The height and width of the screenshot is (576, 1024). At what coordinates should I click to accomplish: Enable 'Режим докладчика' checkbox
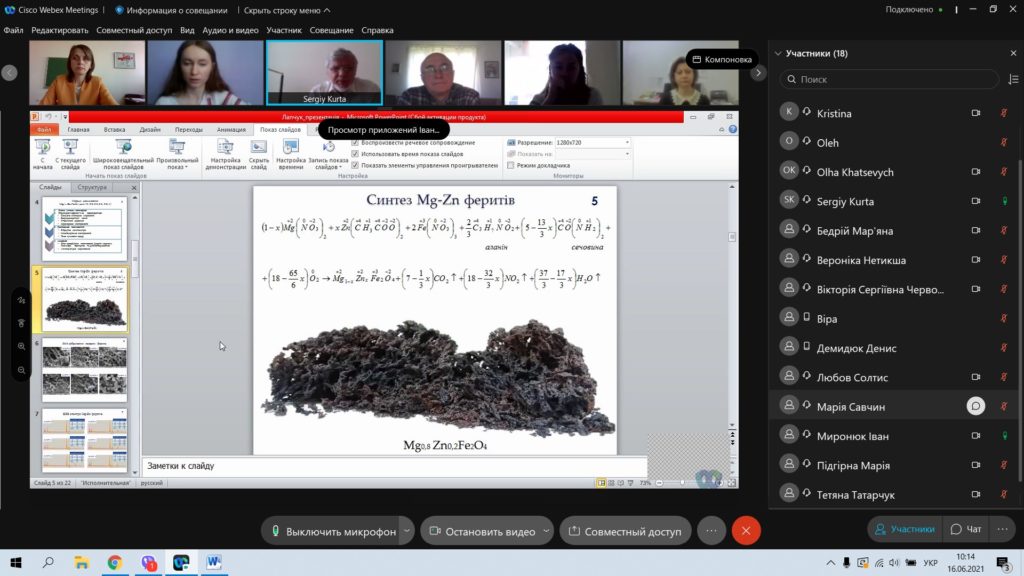511,165
